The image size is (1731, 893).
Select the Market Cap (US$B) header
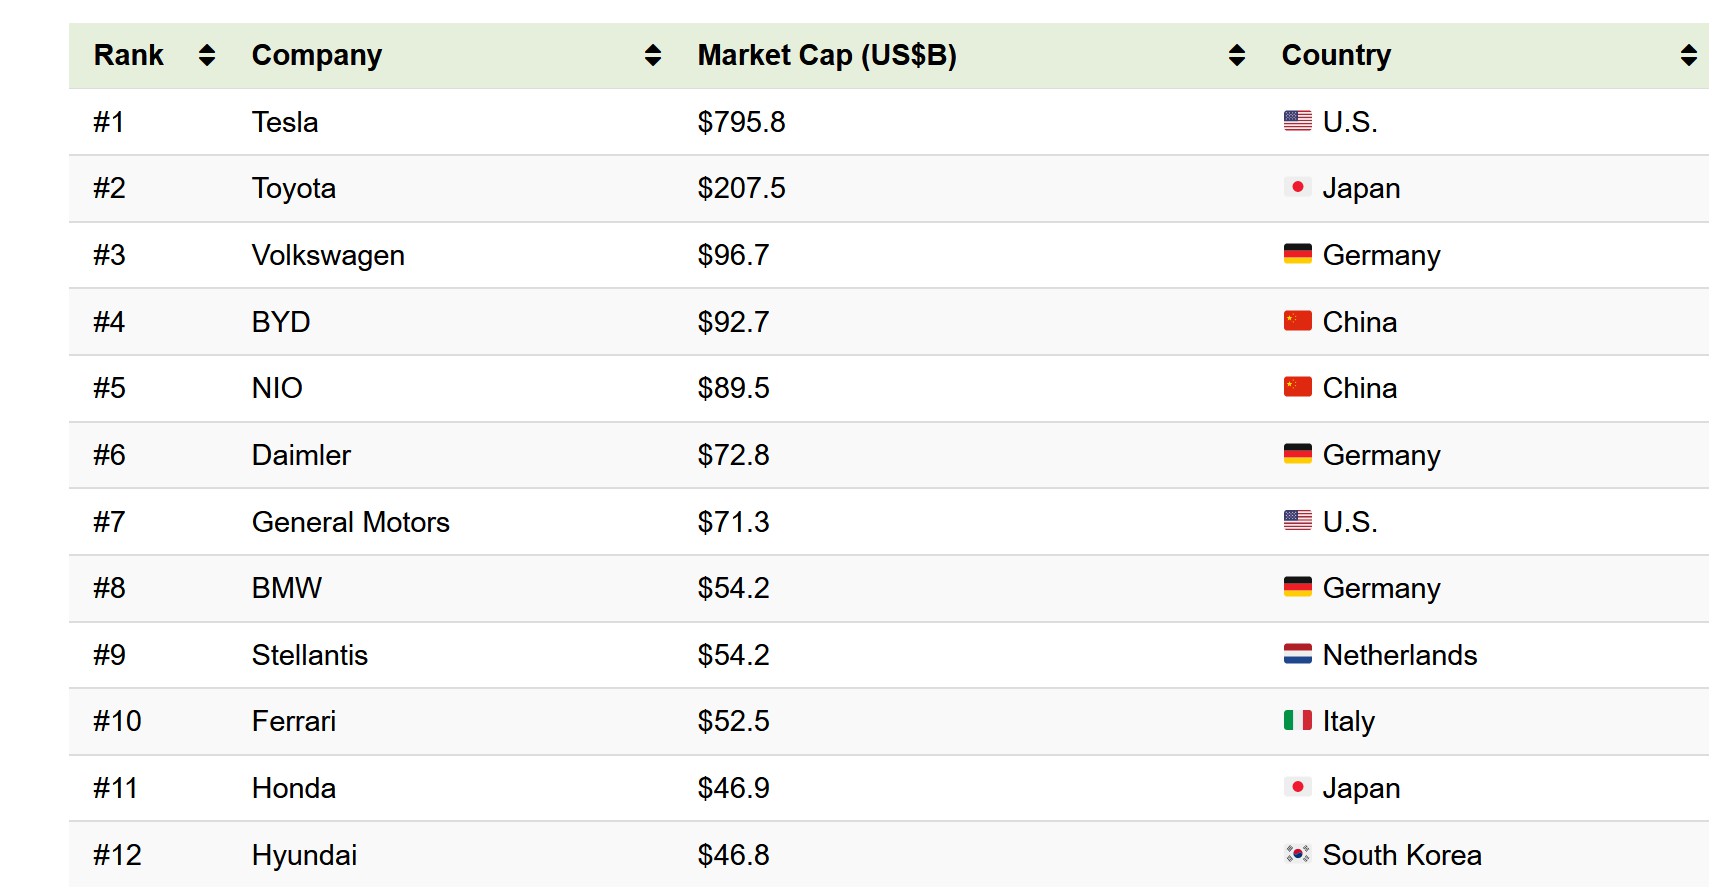click(x=827, y=55)
